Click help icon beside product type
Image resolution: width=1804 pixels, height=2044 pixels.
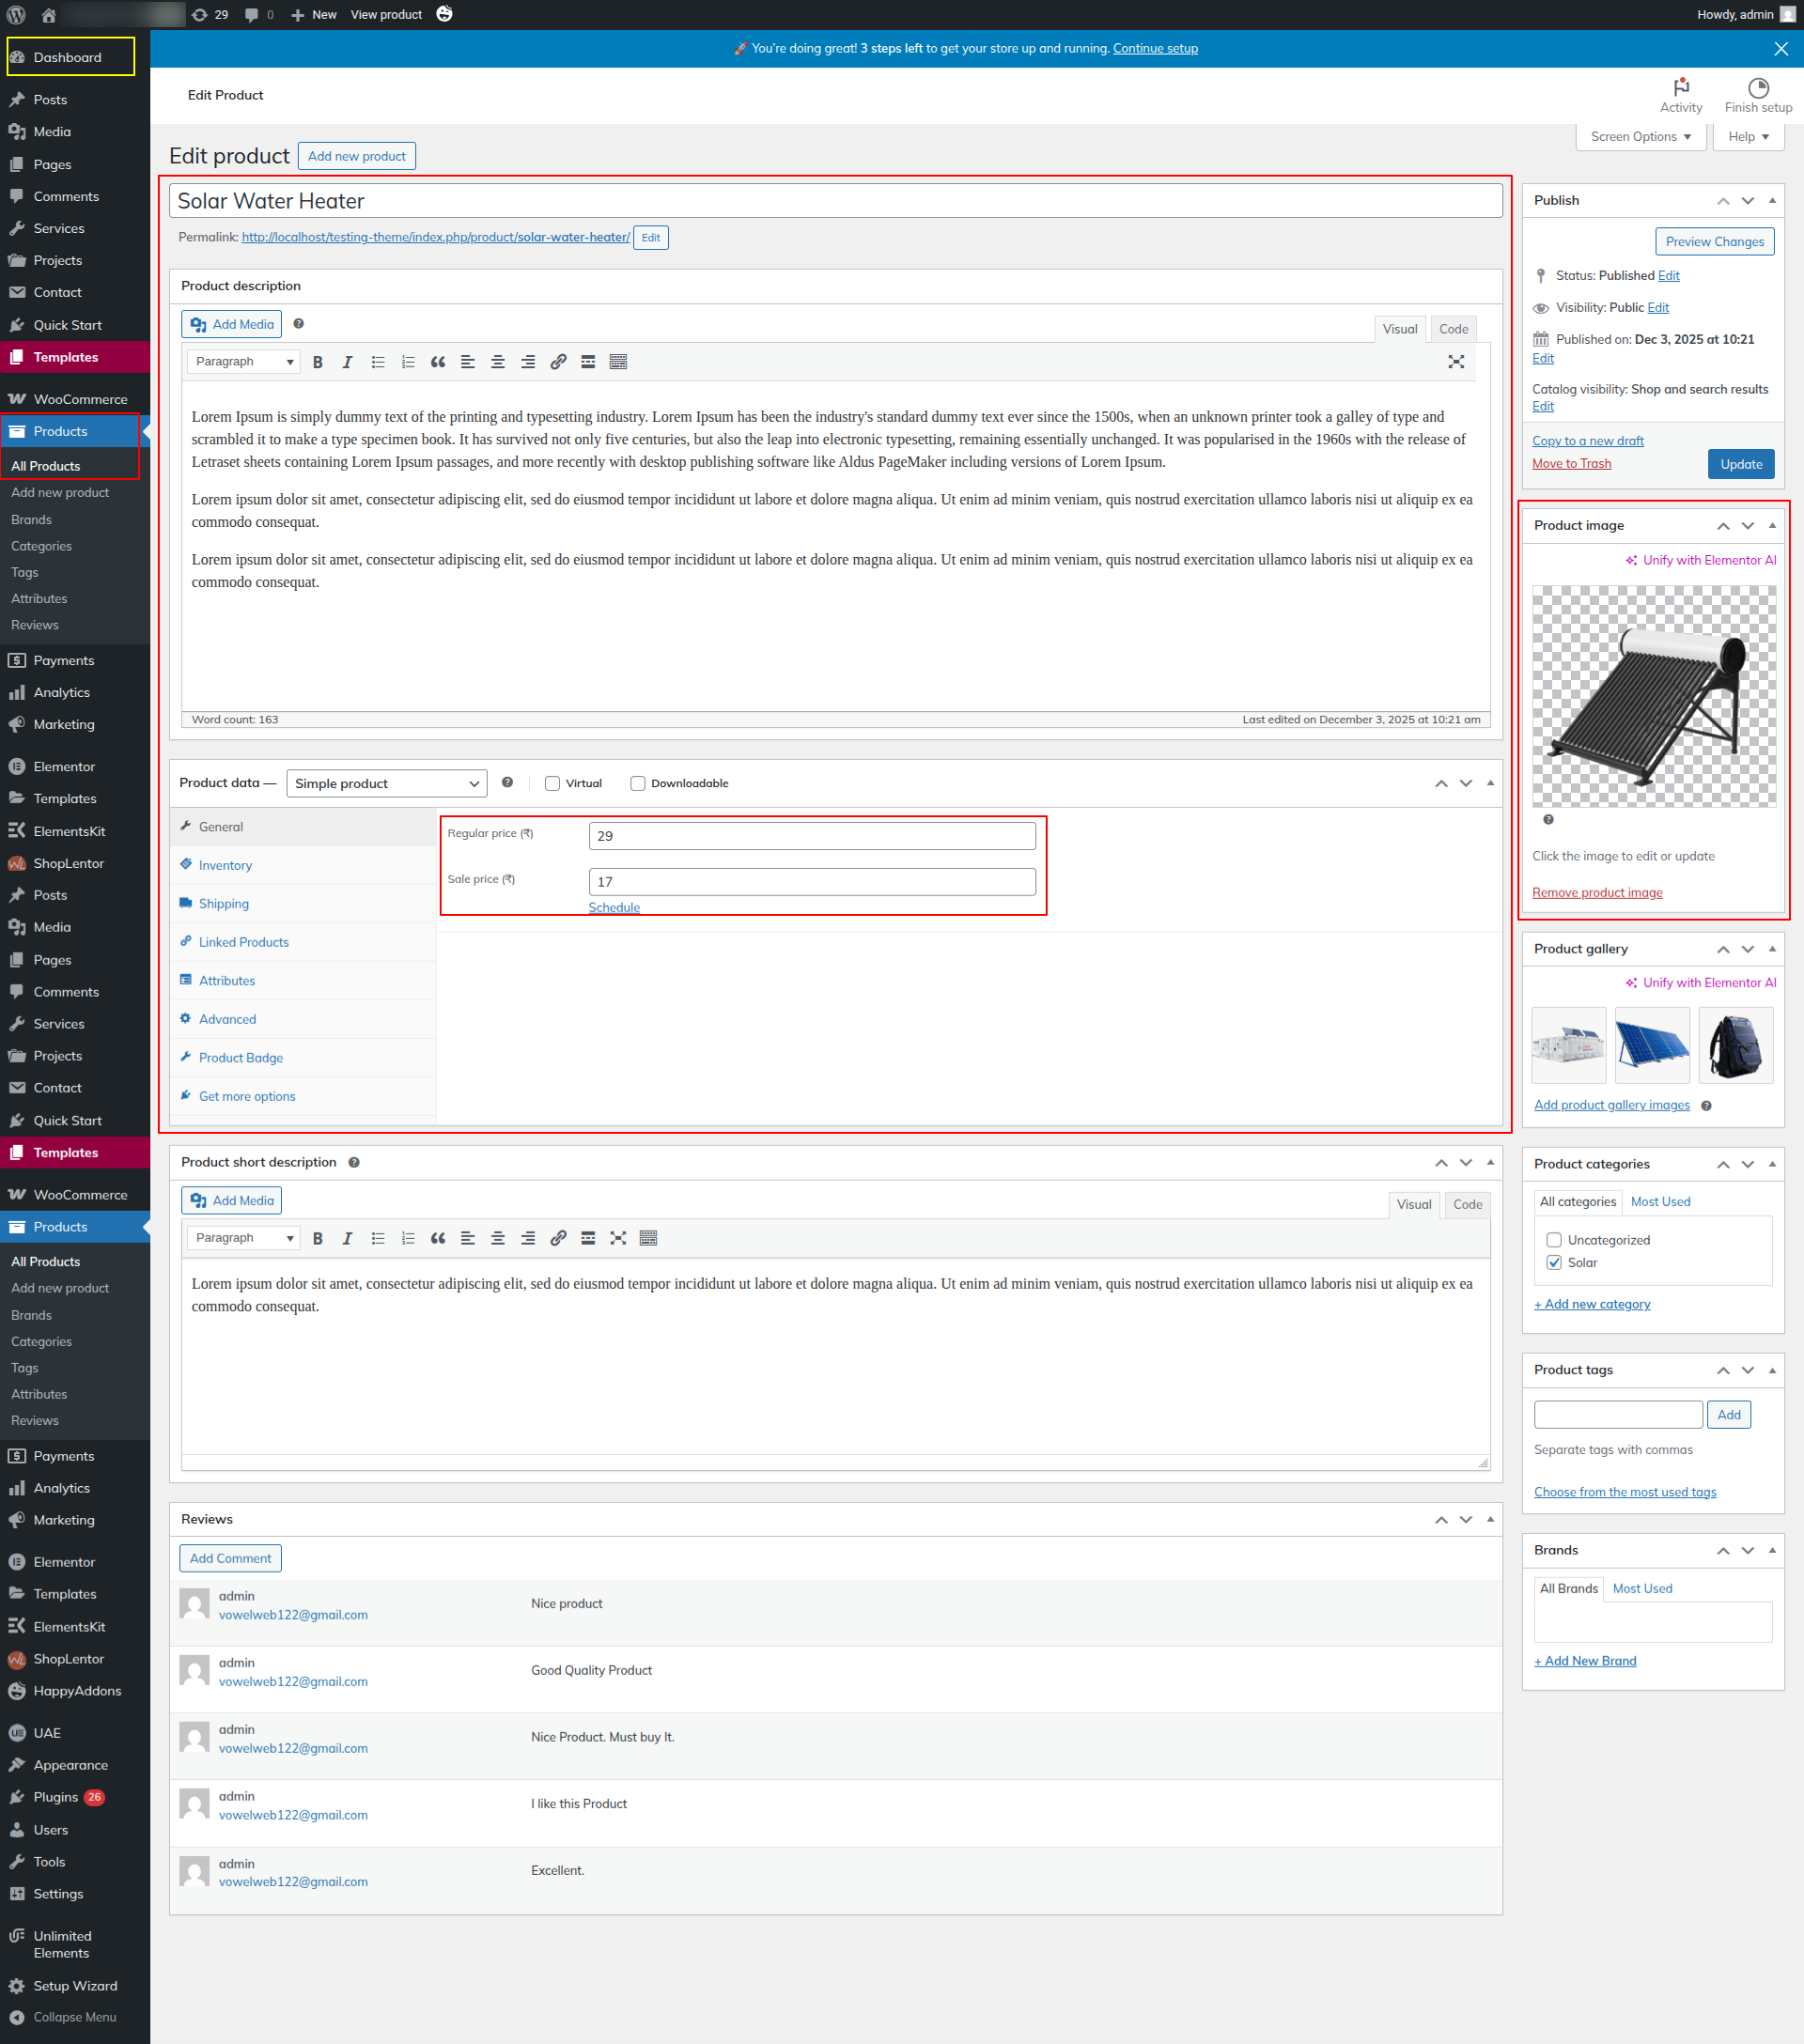(507, 782)
